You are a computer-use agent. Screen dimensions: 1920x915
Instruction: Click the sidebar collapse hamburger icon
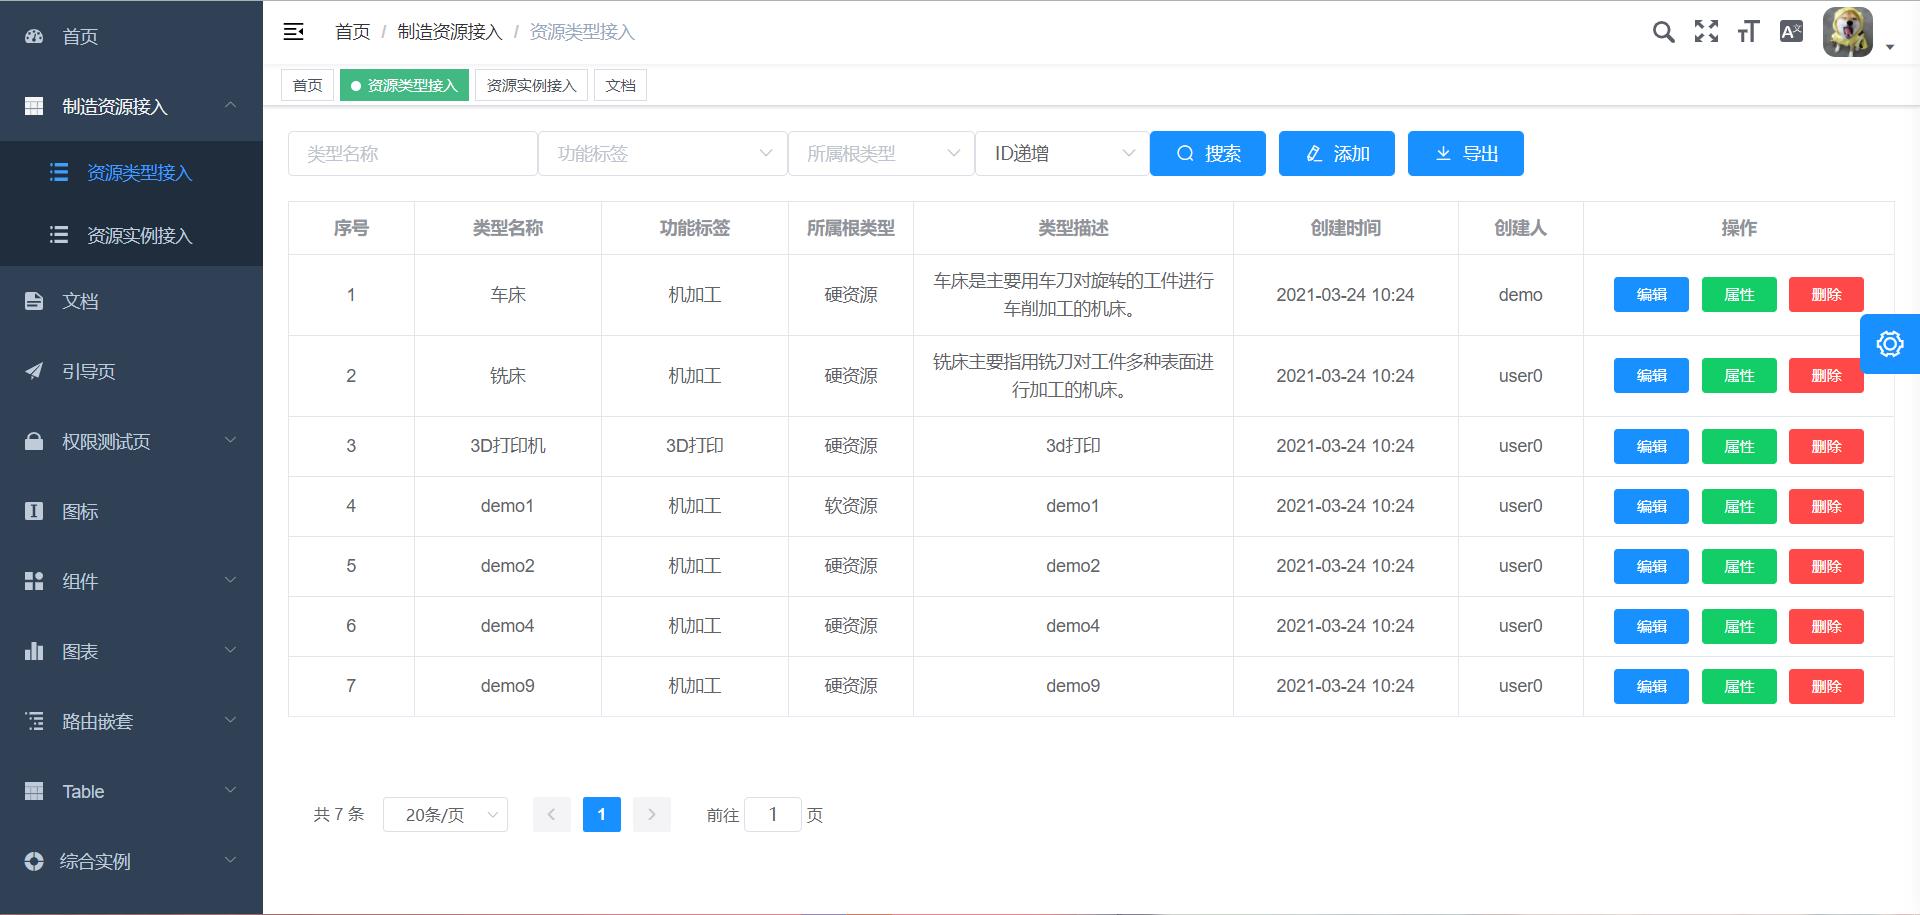click(293, 32)
